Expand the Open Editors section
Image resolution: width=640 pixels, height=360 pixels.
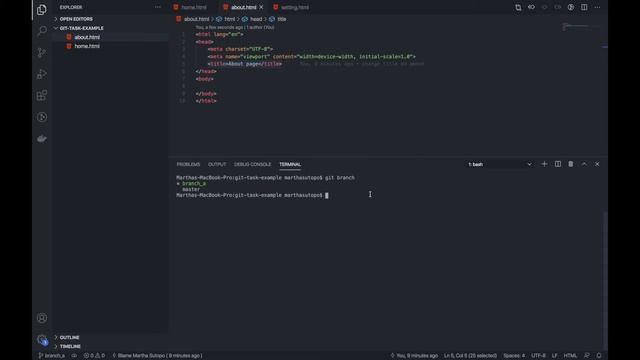click(x=76, y=19)
